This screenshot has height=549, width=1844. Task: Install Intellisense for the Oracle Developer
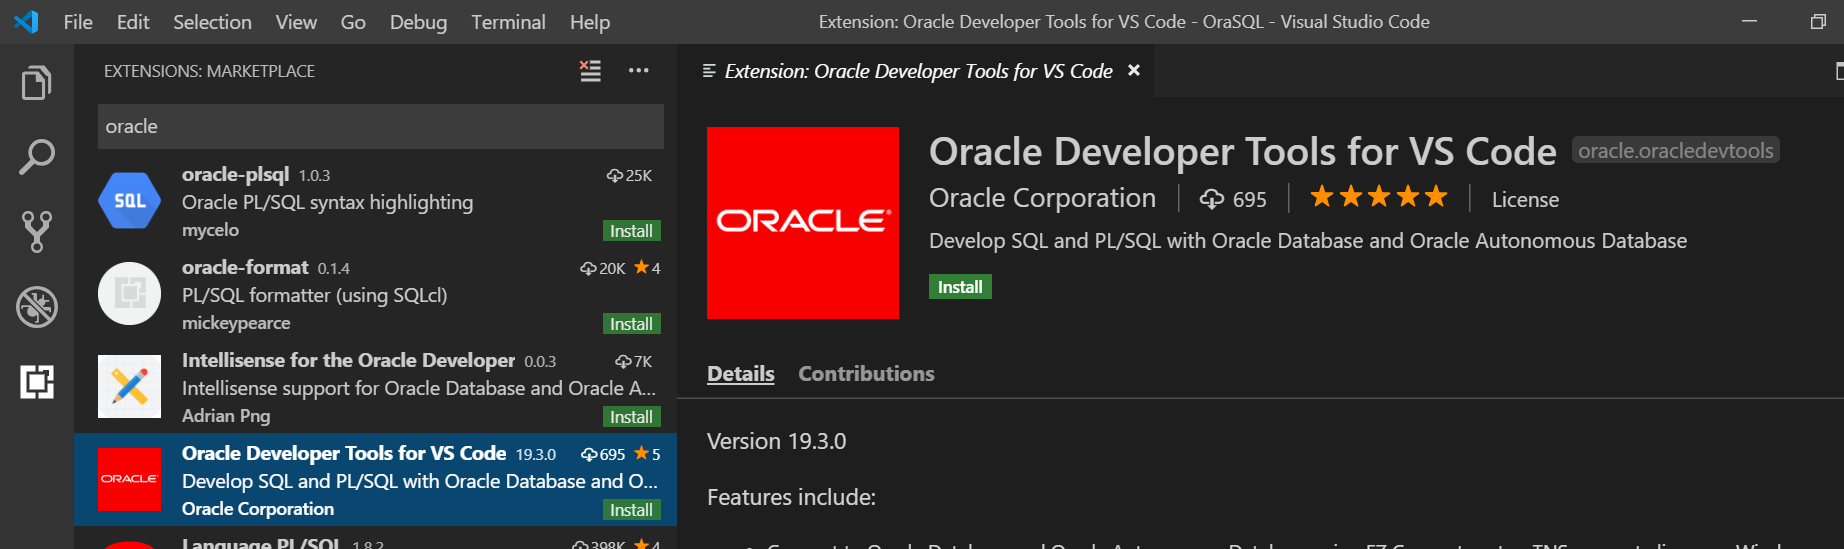631,417
